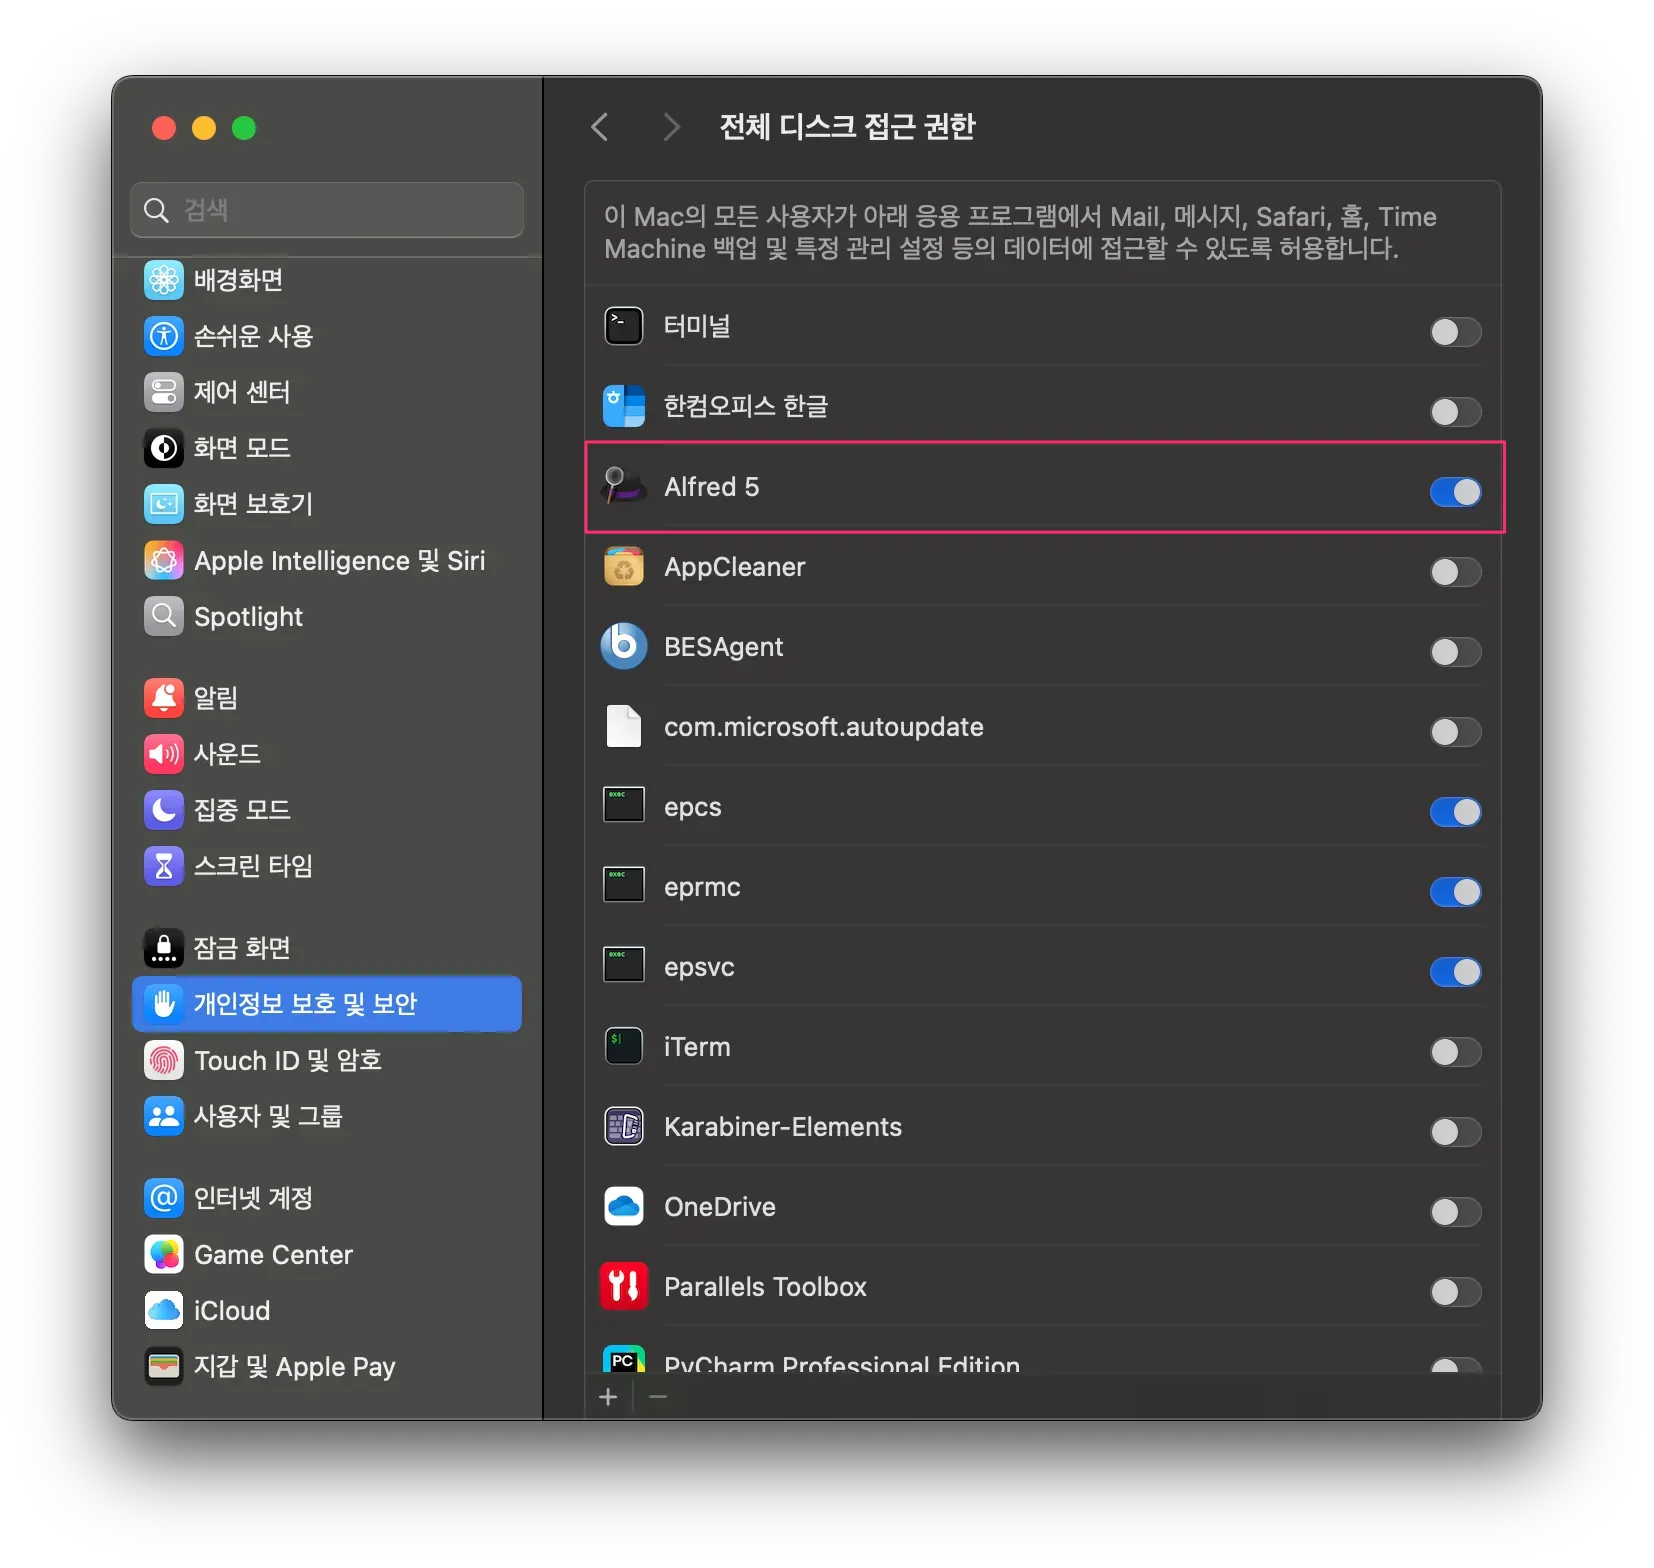
Task: Go back using the left chevron
Action: pos(600,127)
